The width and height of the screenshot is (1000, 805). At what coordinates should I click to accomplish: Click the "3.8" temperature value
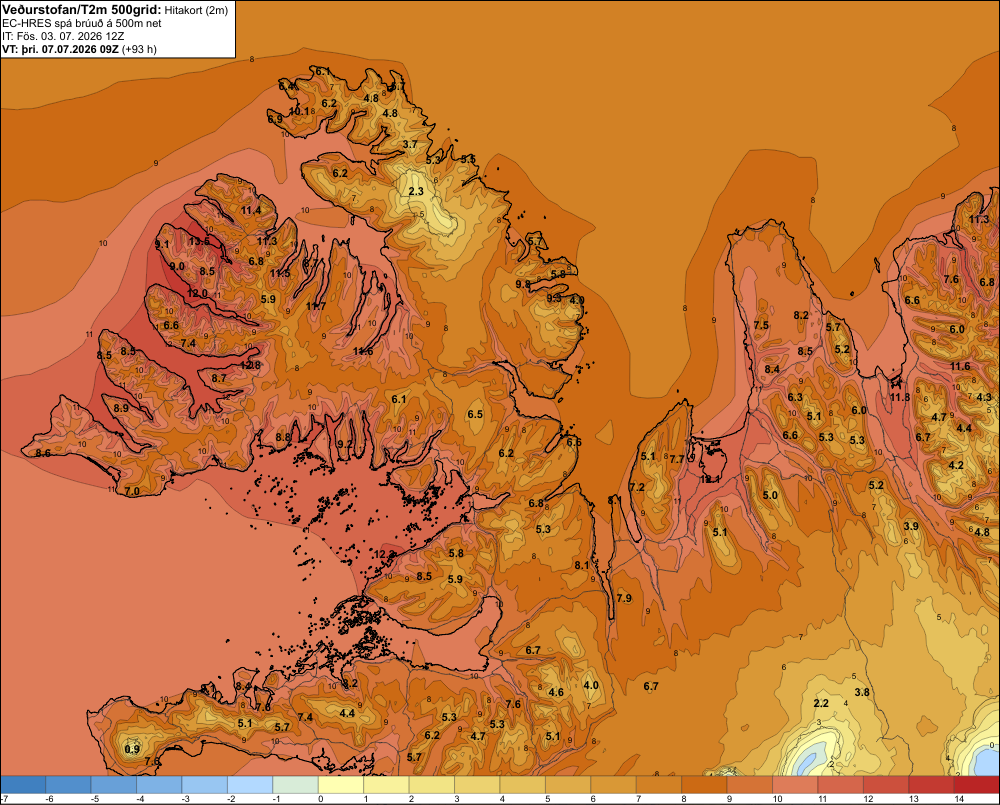coord(862,692)
